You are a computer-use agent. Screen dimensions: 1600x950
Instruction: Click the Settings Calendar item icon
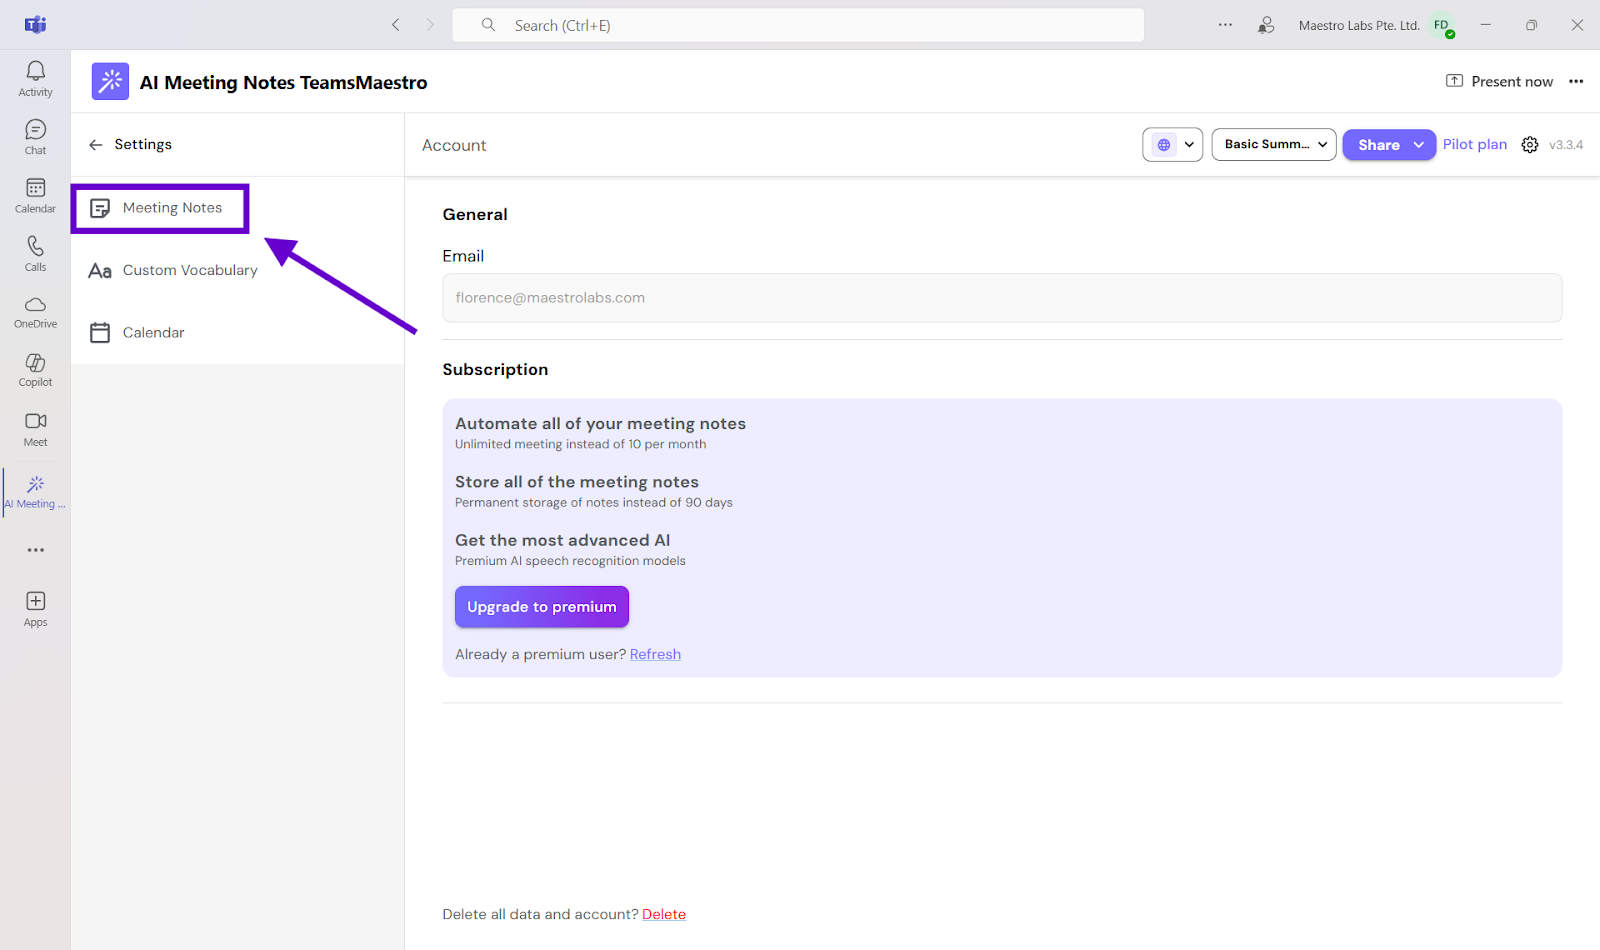coord(100,333)
